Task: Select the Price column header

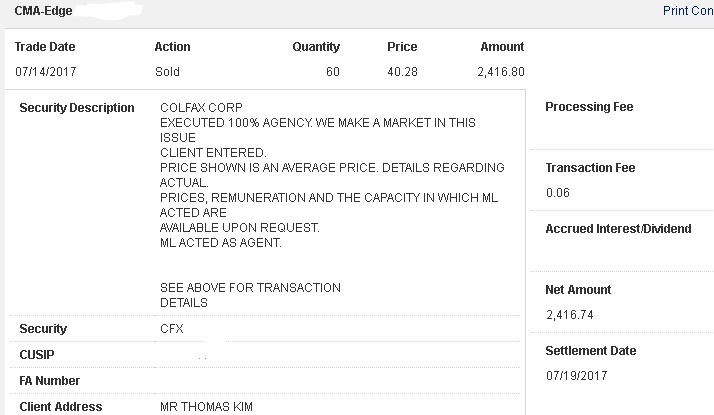Action: coord(402,47)
